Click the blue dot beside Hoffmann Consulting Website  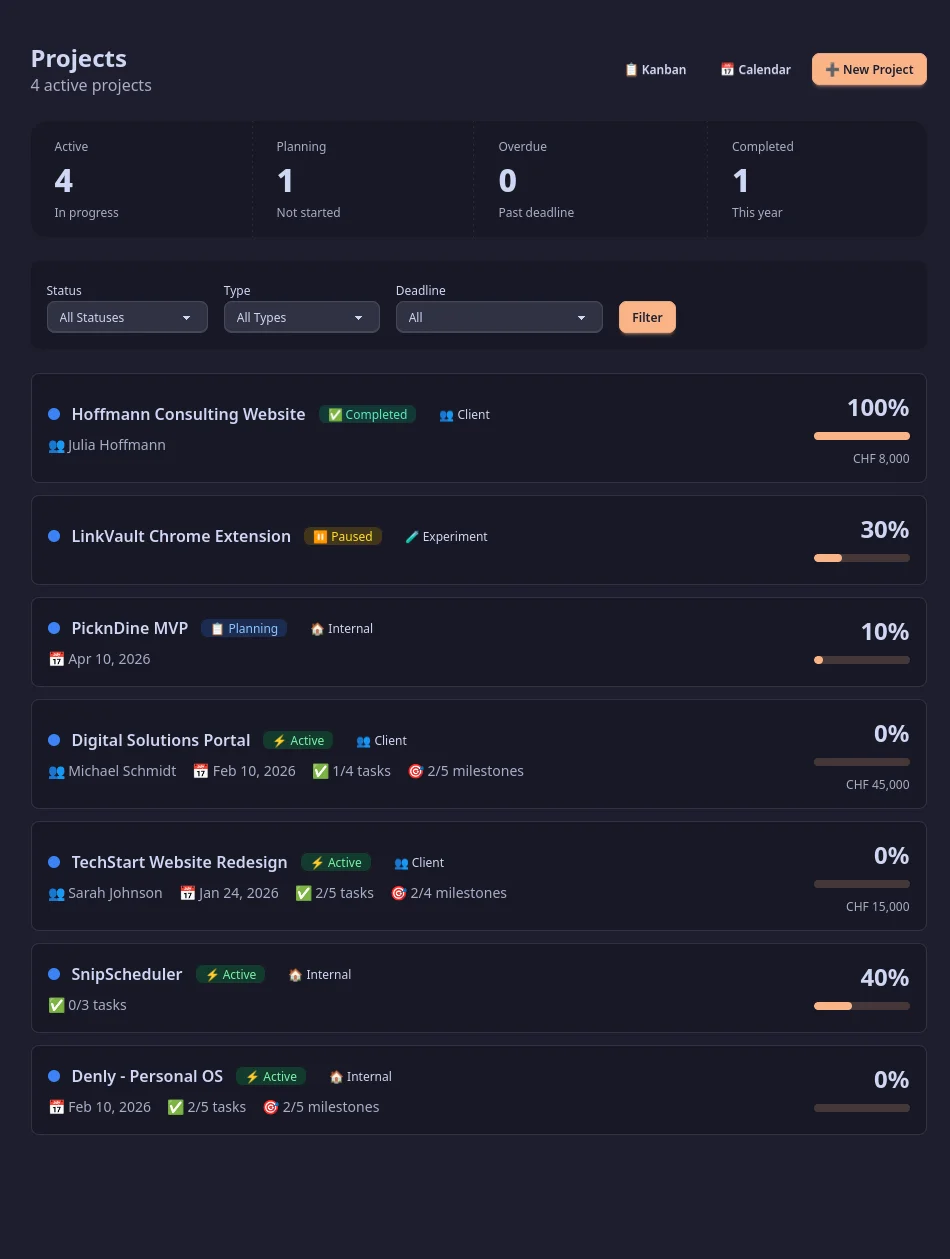[54, 414]
